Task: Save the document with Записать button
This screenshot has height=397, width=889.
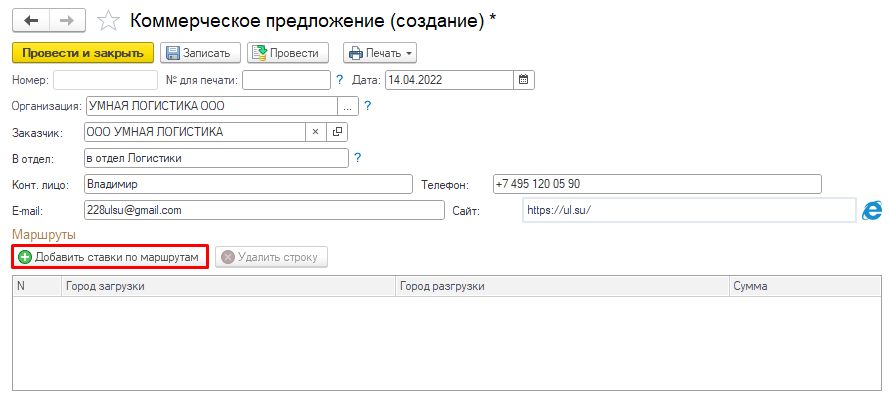Action: tap(200, 53)
